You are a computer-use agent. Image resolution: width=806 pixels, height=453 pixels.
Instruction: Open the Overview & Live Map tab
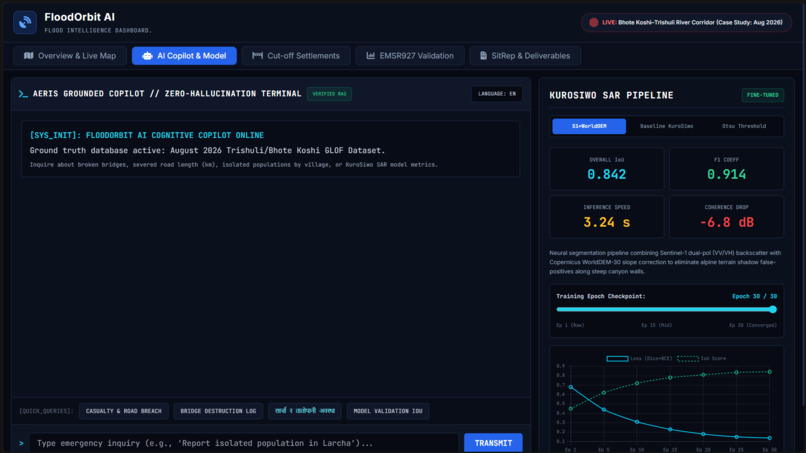(70, 56)
